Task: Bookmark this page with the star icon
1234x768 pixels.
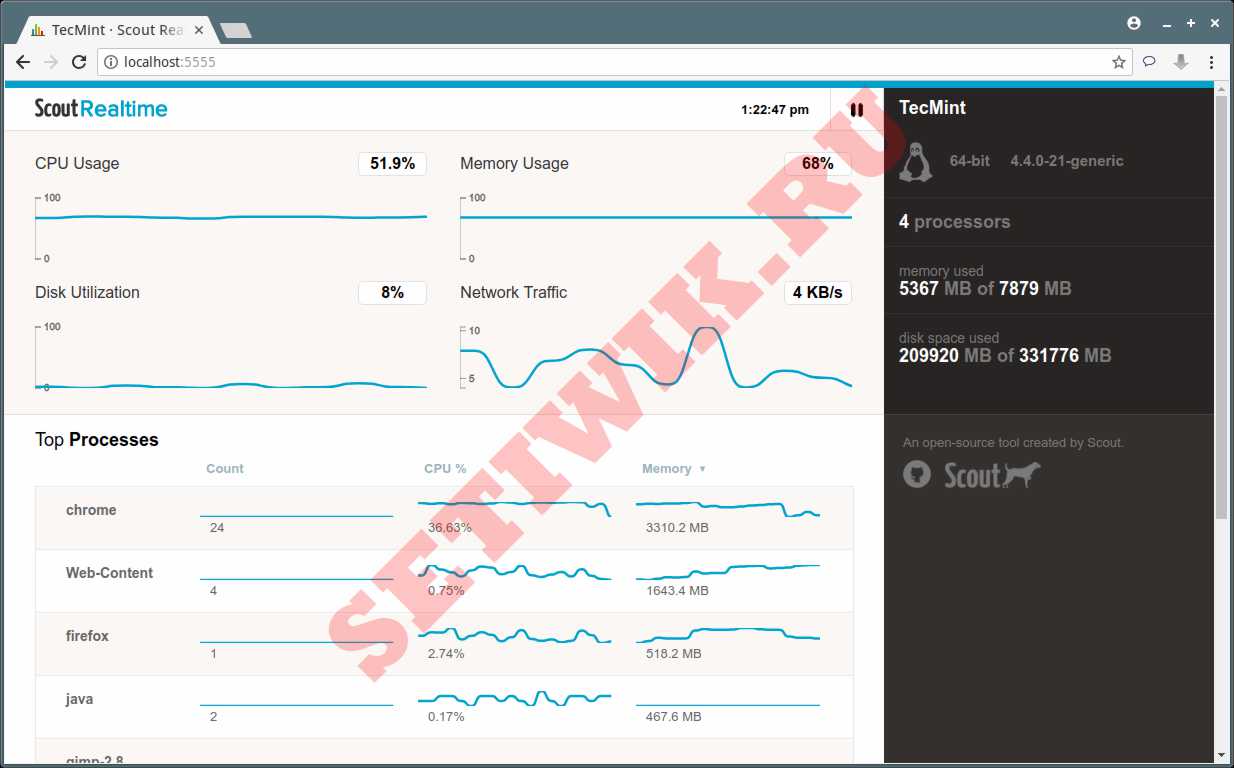Action: tap(1119, 62)
